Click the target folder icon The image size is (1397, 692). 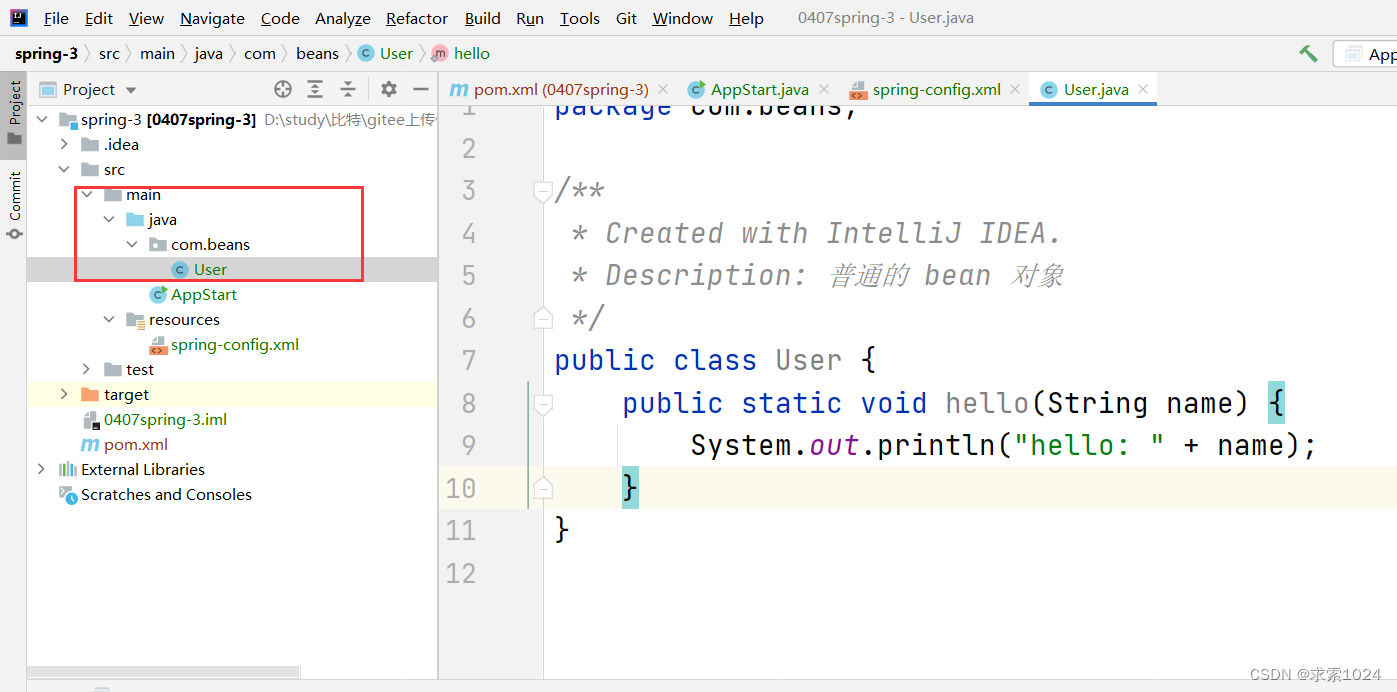coord(90,394)
